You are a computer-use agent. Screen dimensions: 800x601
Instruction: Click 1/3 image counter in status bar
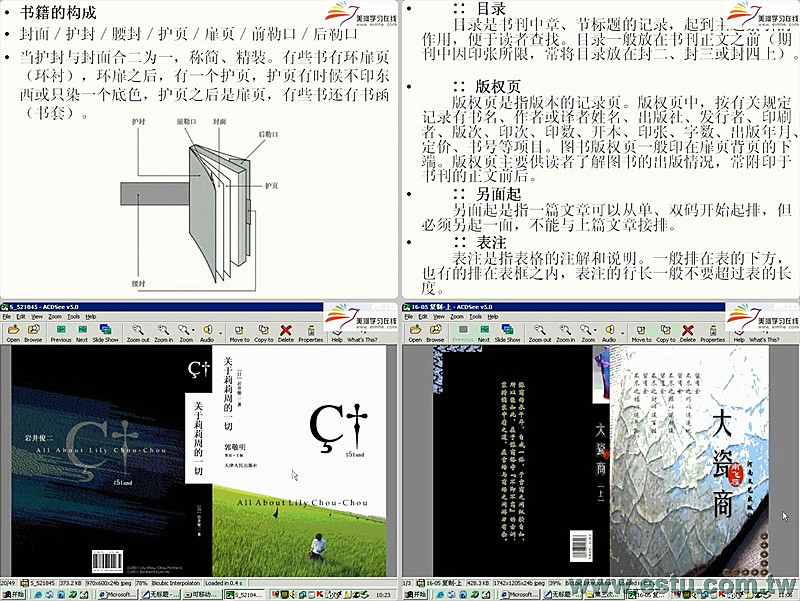click(408, 582)
